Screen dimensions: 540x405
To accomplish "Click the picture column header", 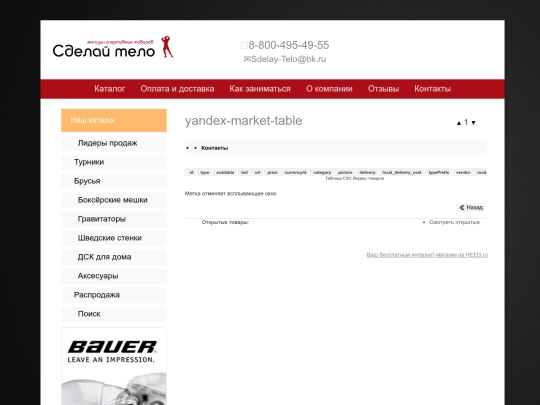I will click(x=345, y=172).
